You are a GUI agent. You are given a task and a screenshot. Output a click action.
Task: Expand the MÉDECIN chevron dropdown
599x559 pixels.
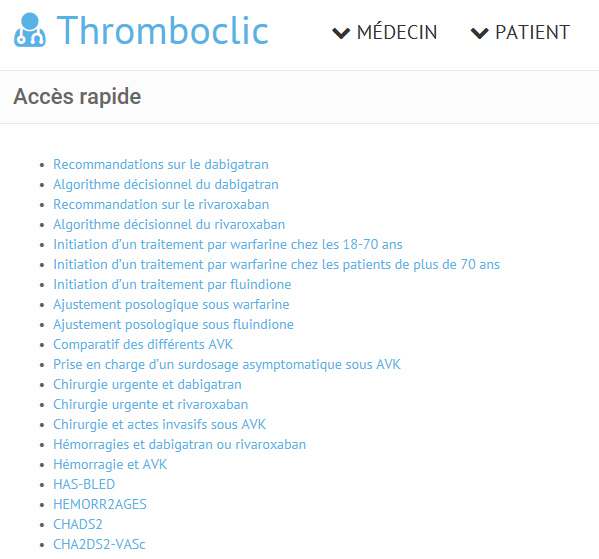(341, 33)
